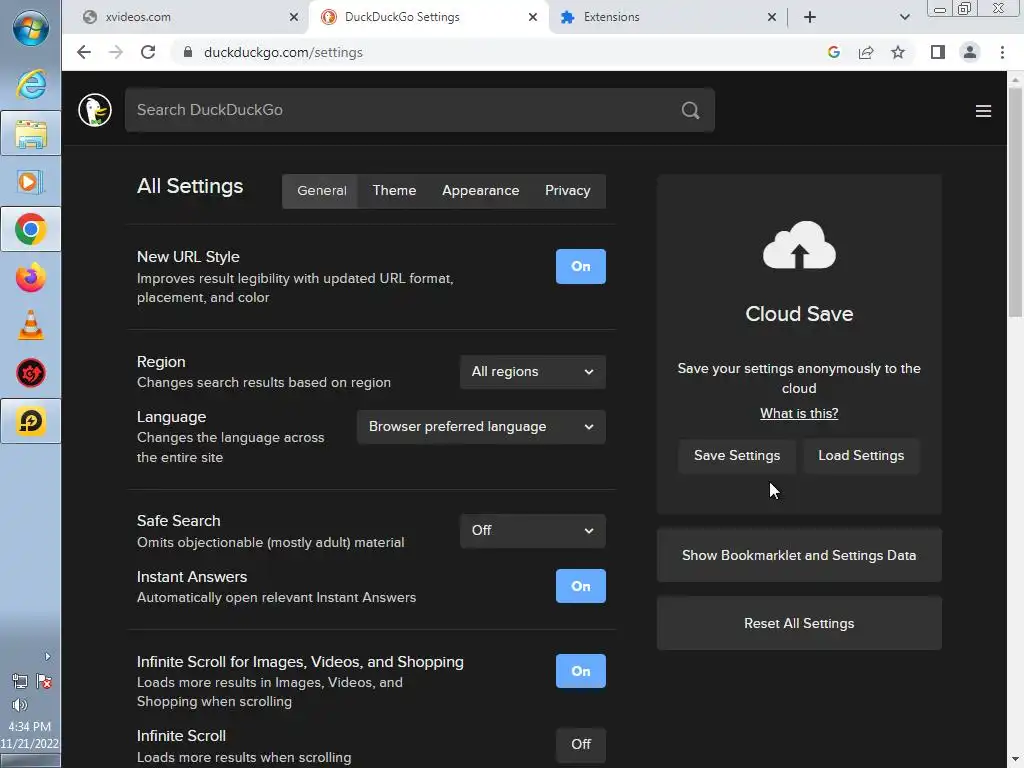Open the What is this? link
Screen dimensions: 1024x768
[x=799, y=413]
